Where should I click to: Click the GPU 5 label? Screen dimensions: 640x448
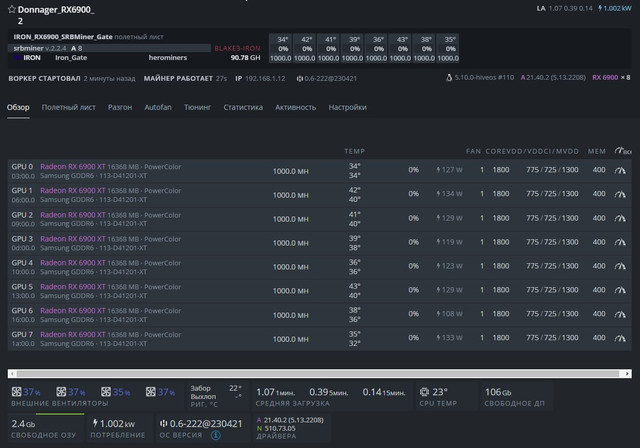pos(22,286)
